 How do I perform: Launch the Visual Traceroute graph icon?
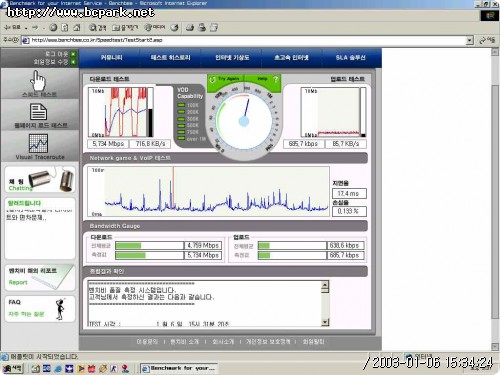tap(38, 143)
